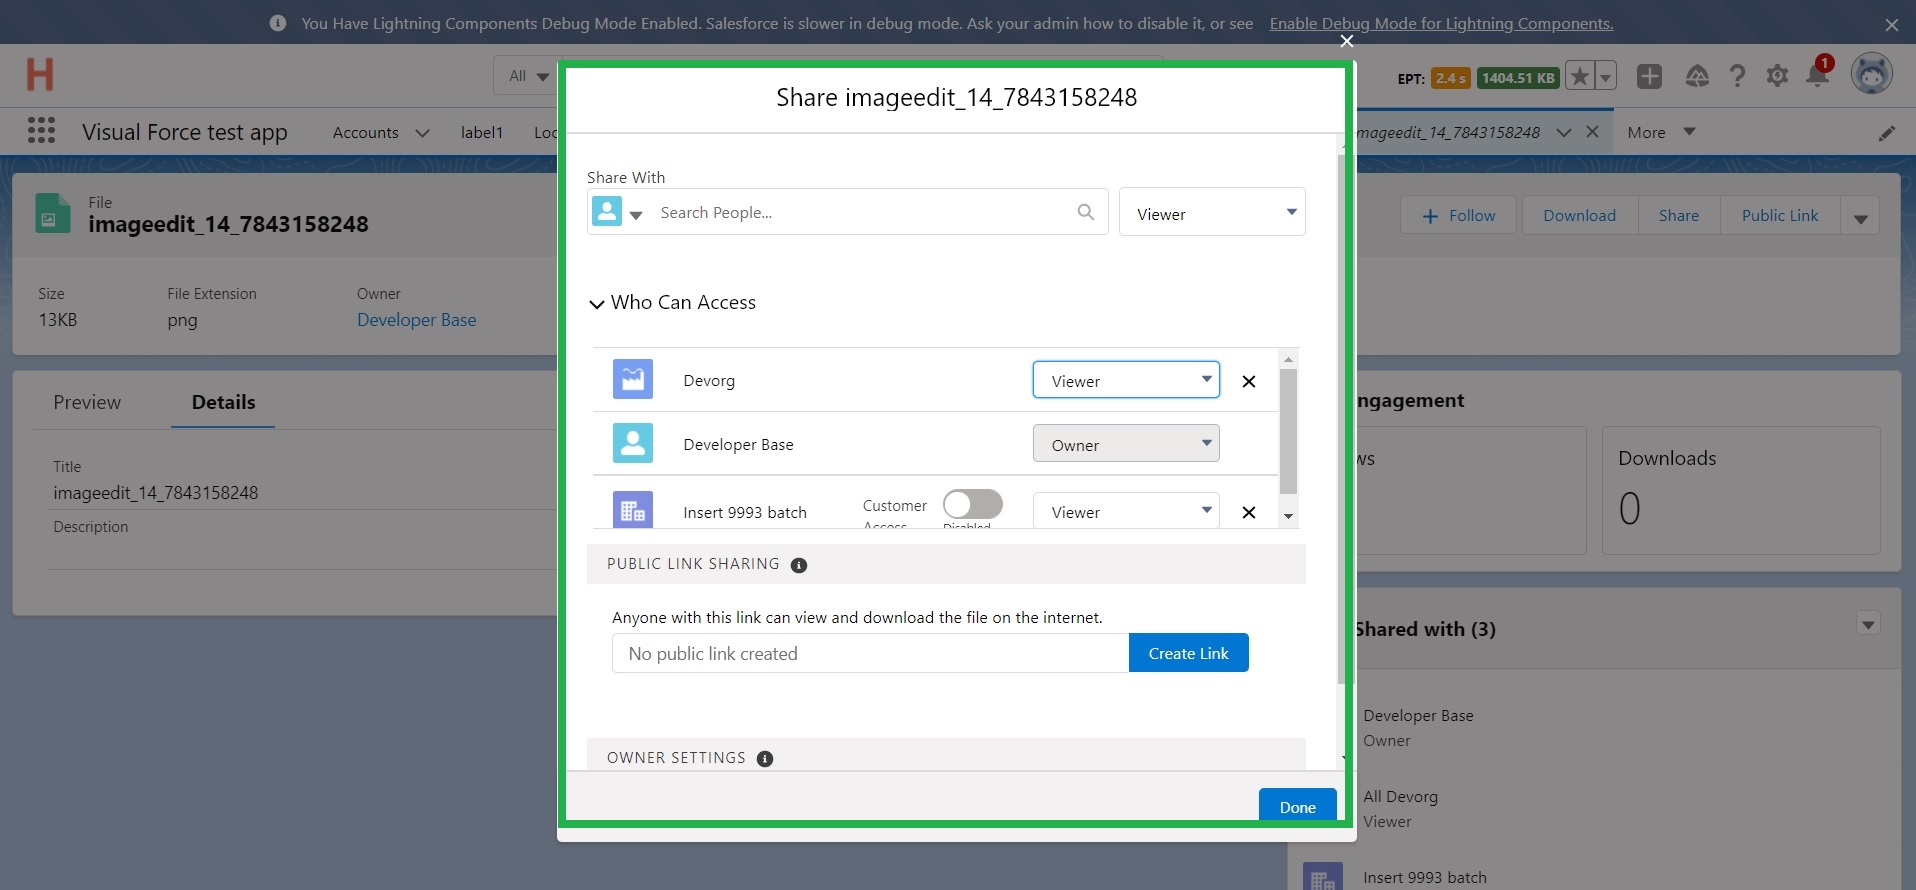Open the Share With Viewer access dropdown

click(x=1212, y=212)
